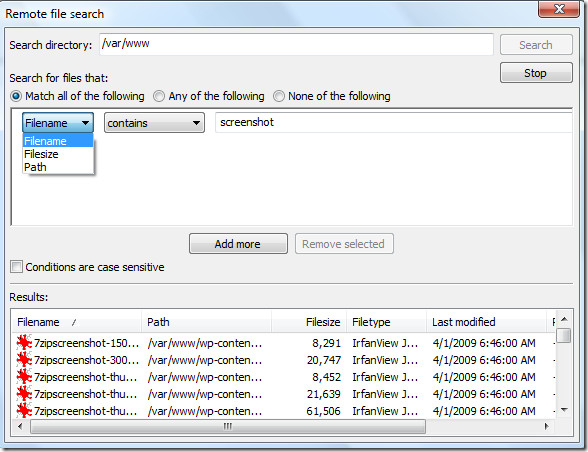The height and width of the screenshot is (452, 588).
Task: Click the file icon for the 8,452-byte result
Action: coord(24,377)
